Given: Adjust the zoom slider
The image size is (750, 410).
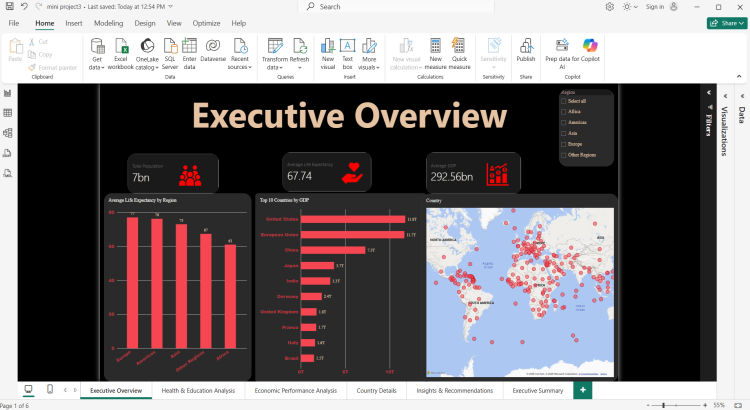Looking at the screenshot, I should (x=663, y=406).
